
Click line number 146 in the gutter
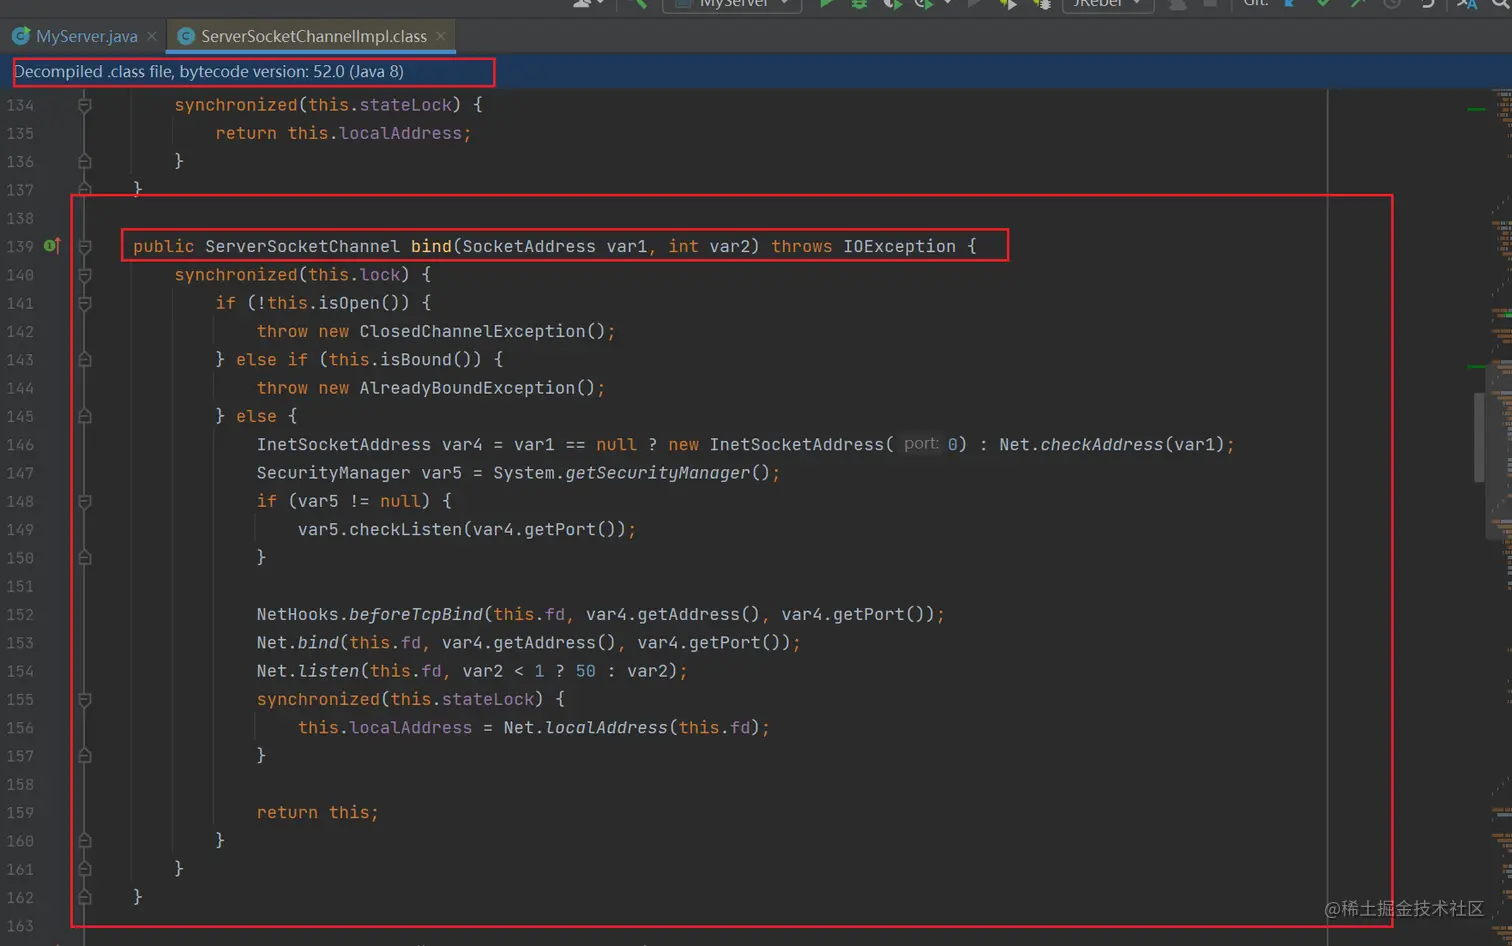click(x=20, y=444)
